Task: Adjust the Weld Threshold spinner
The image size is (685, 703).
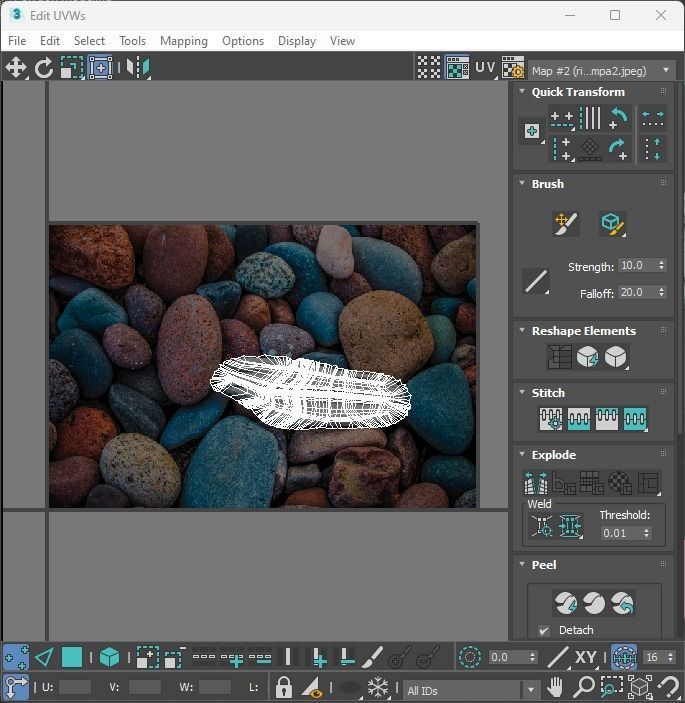Action: coord(646,533)
